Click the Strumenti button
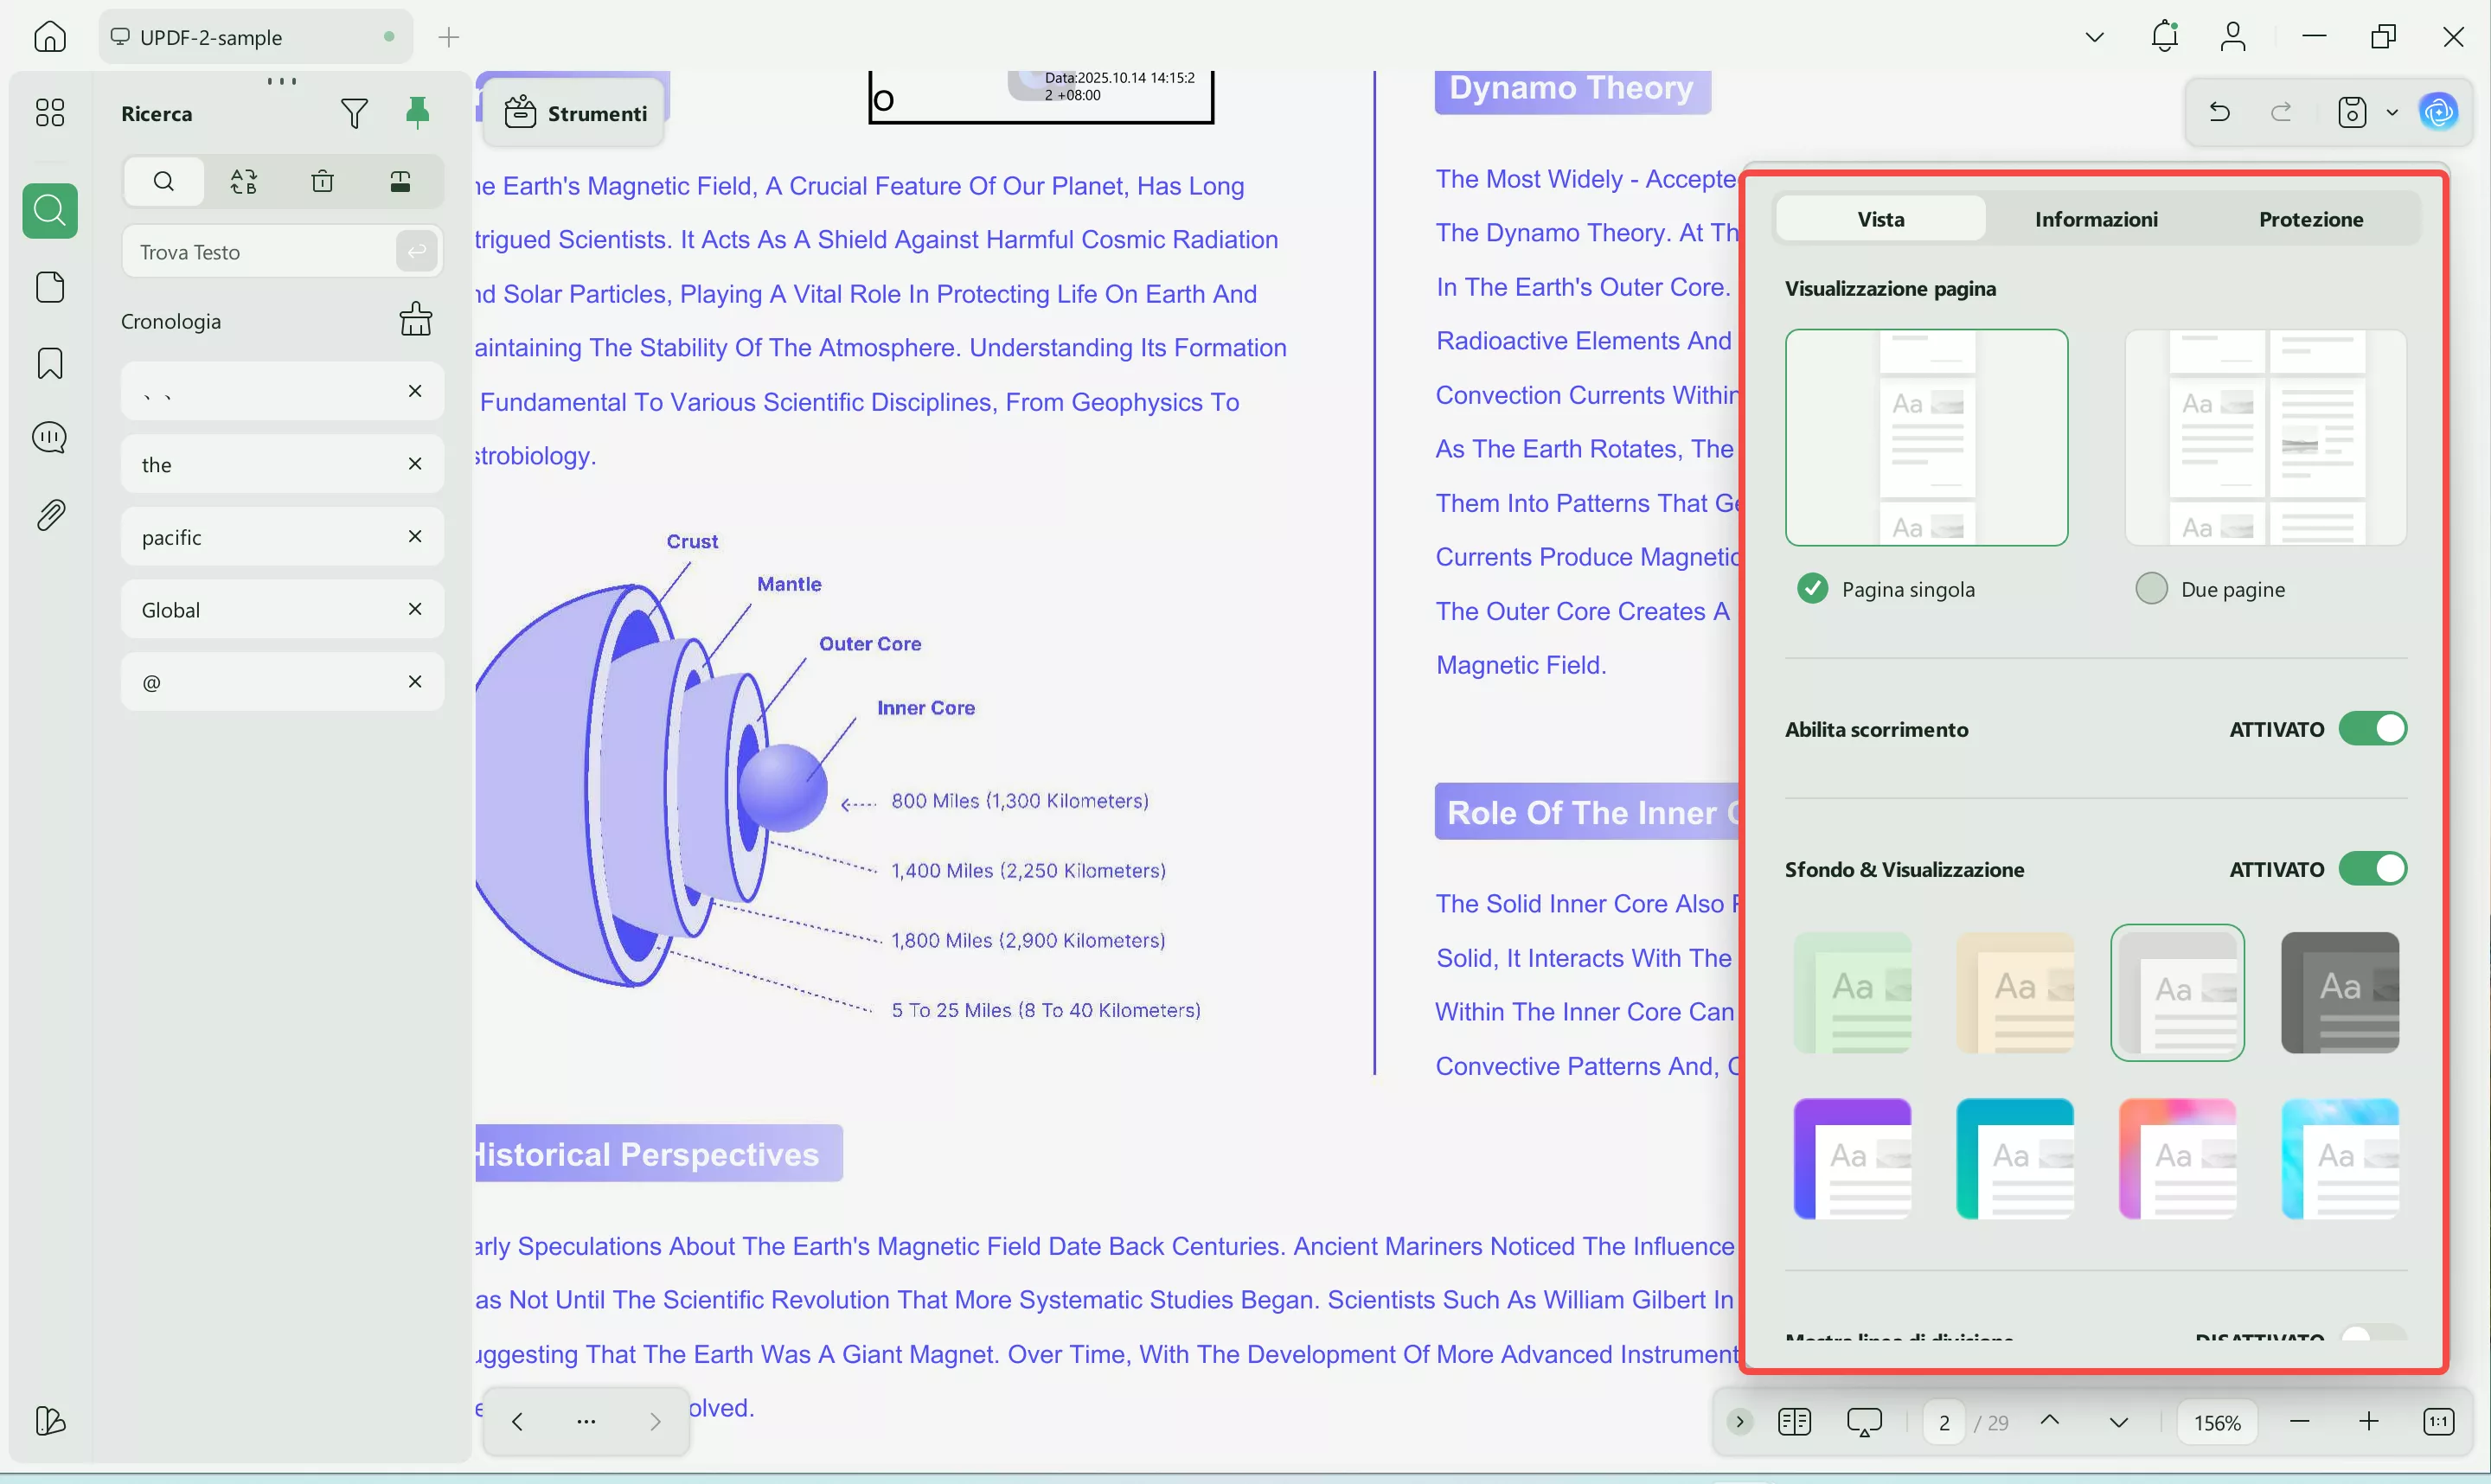 pos(575,113)
